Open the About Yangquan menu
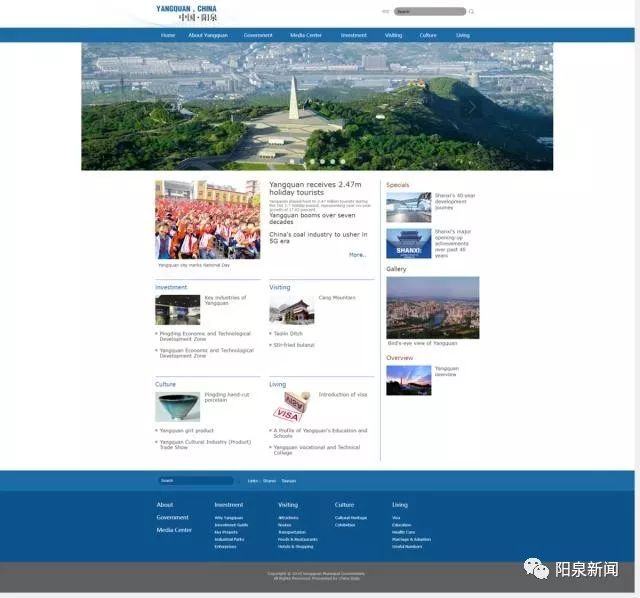Image resolution: width=640 pixels, height=598 pixels. click(x=208, y=35)
